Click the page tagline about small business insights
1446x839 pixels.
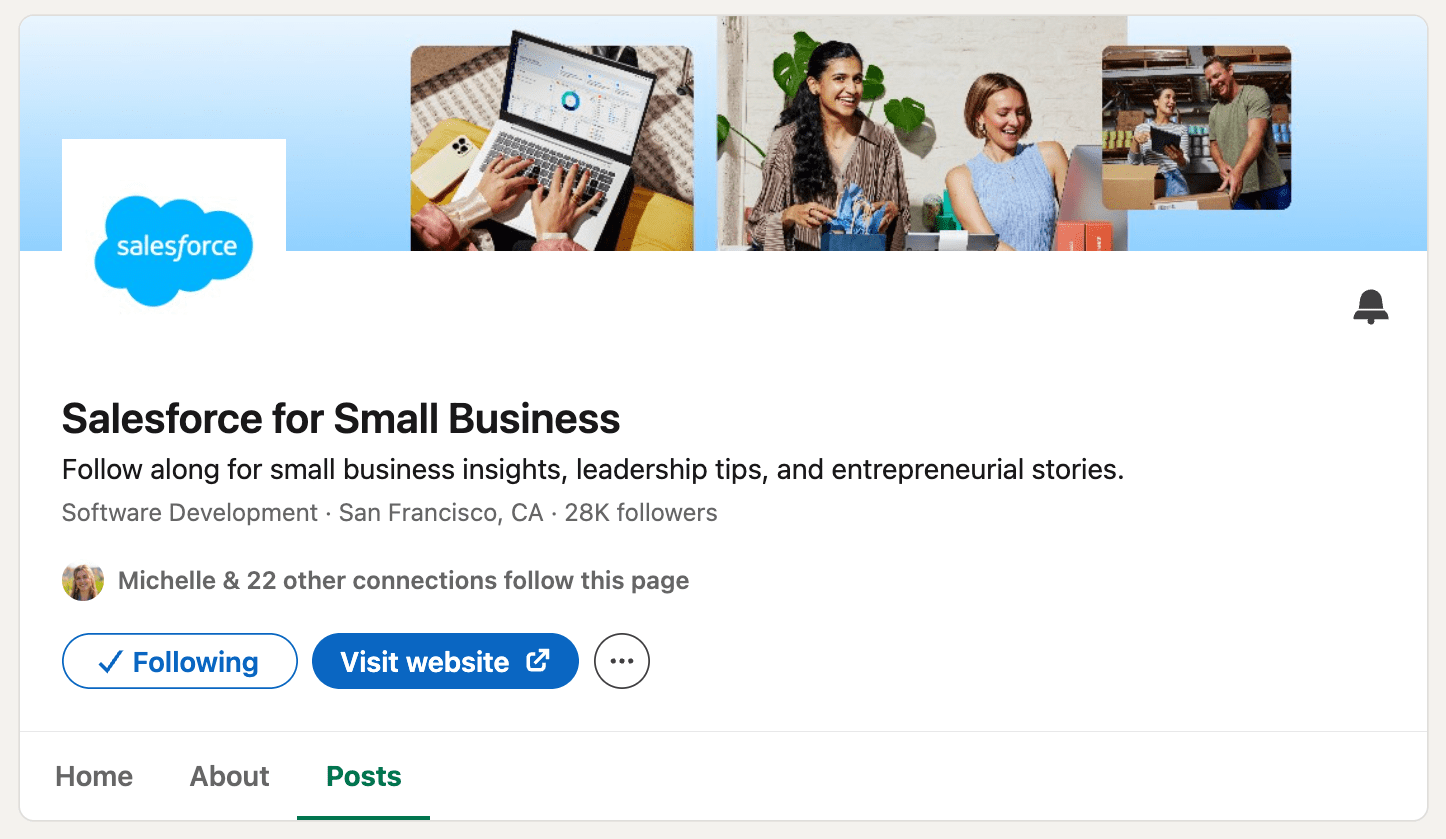coord(593,469)
